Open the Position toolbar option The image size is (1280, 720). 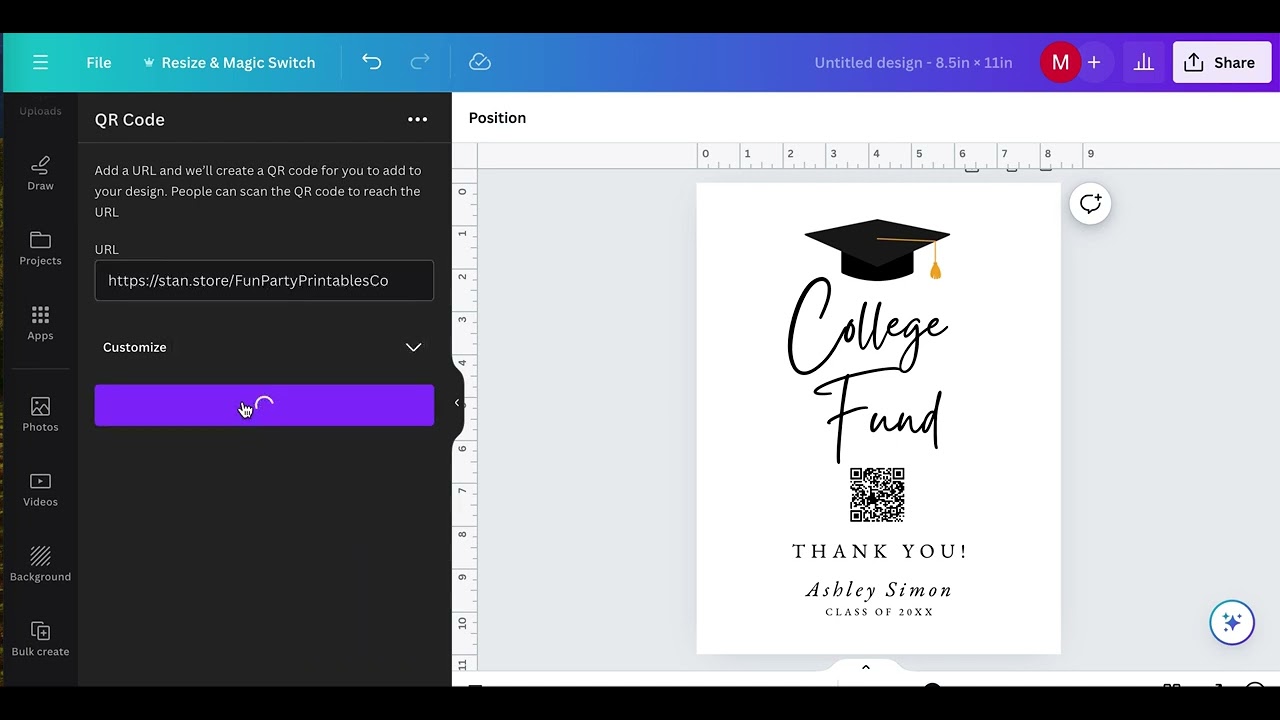(497, 118)
